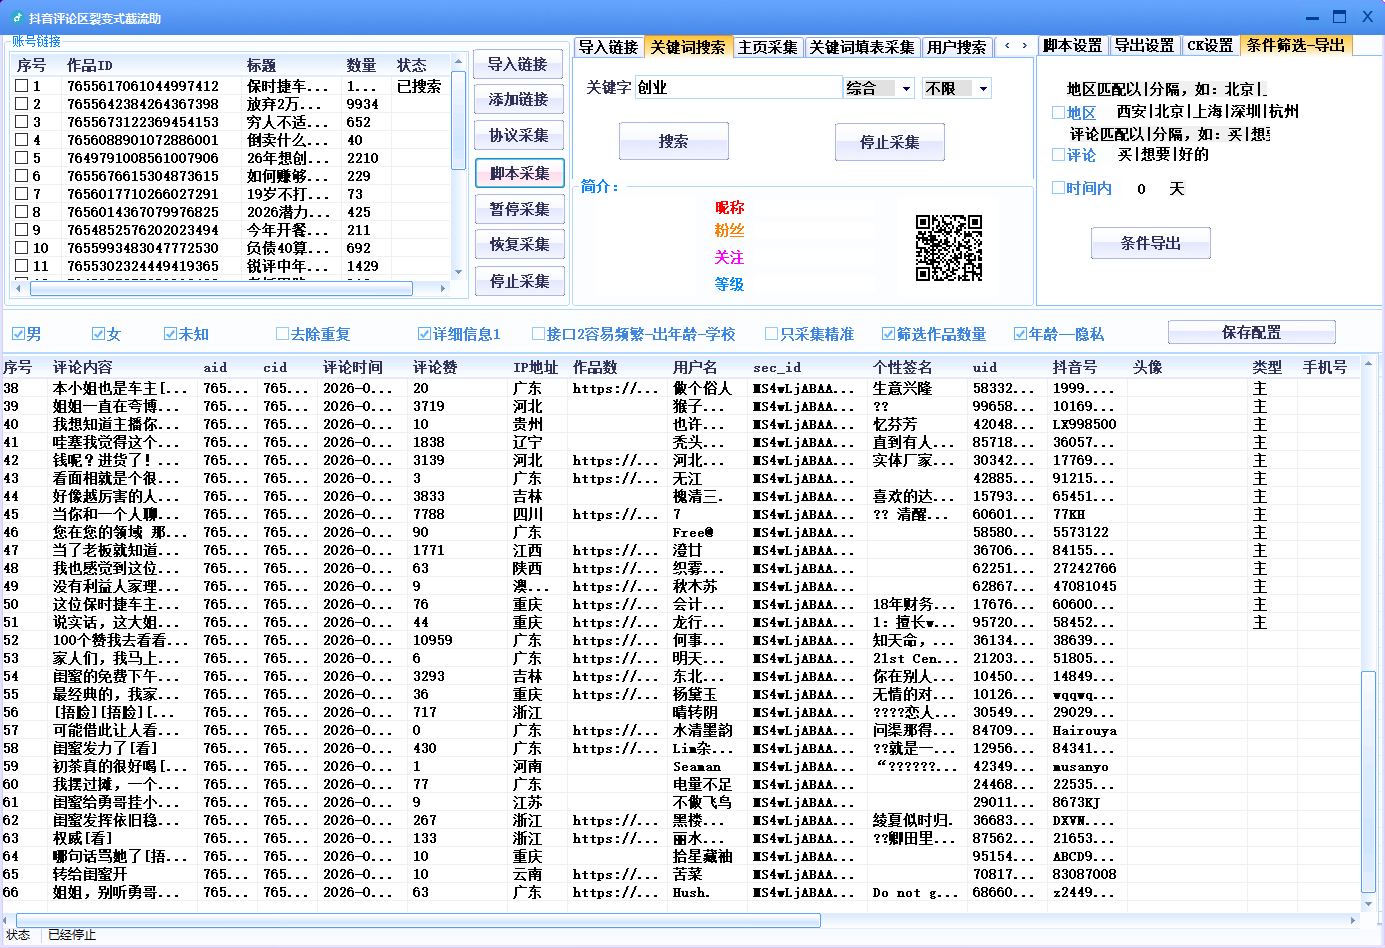The image size is (1385, 948).
Task: Click the 条件导出 button
Action: point(1150,243)
